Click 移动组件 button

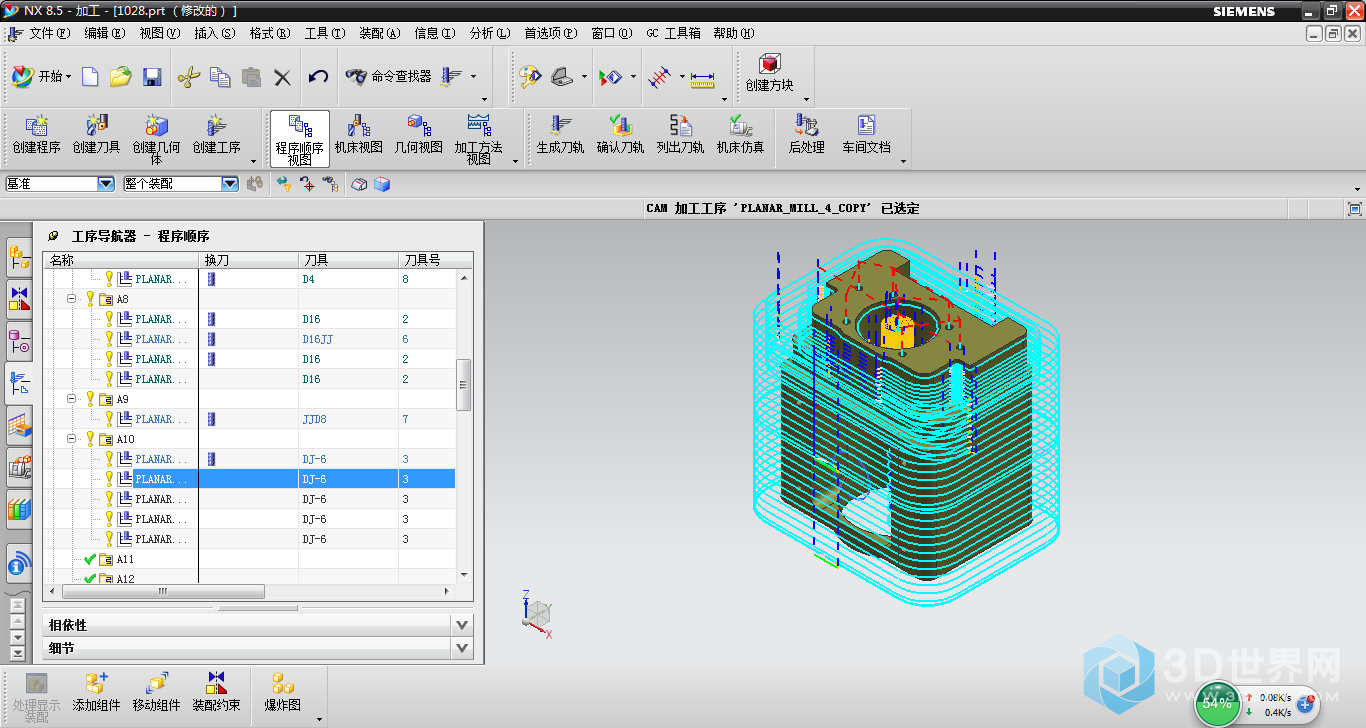156,693
